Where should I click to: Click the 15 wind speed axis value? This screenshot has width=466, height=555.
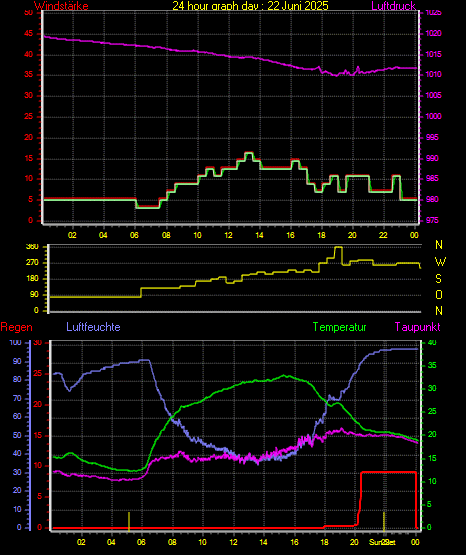(x=28, y=159)
